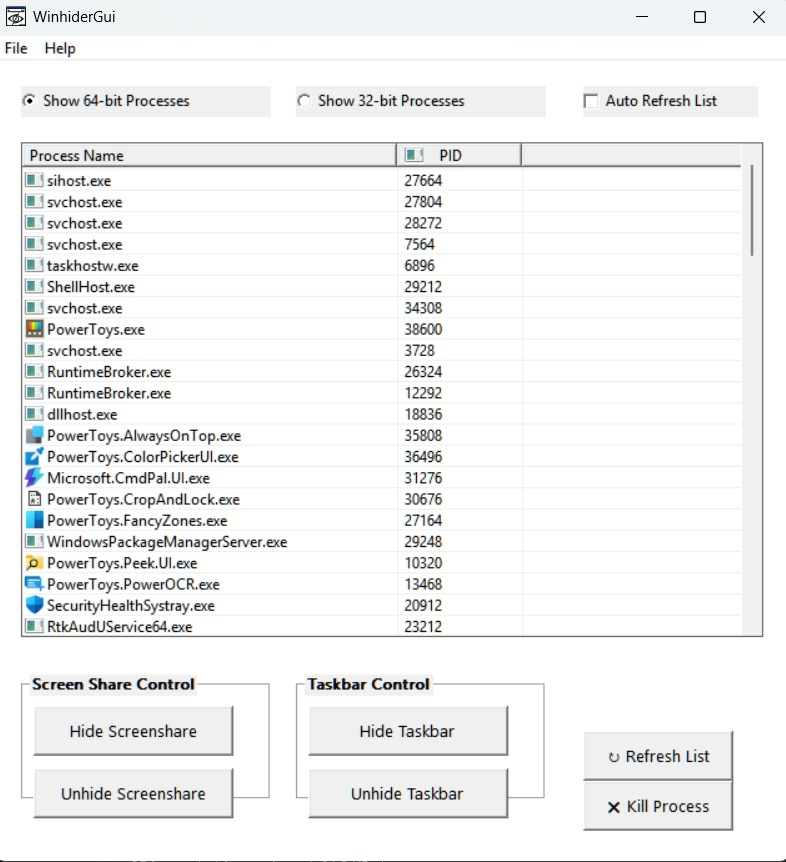Screen dimensions: 786x862
Task: Click the WindowsPackageManagerServer.exe icon
Action: (x=34, y=541)
